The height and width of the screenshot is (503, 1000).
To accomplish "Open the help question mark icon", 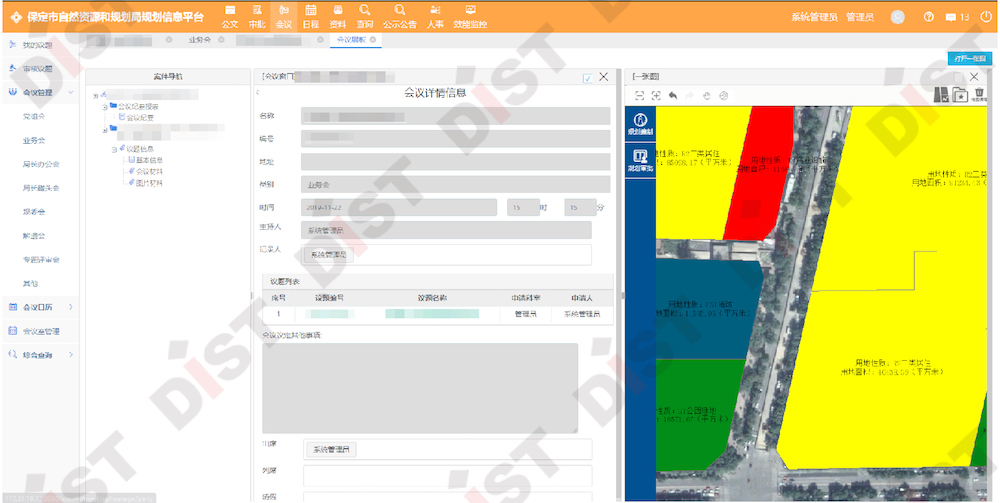I will [x=928, y=17].
